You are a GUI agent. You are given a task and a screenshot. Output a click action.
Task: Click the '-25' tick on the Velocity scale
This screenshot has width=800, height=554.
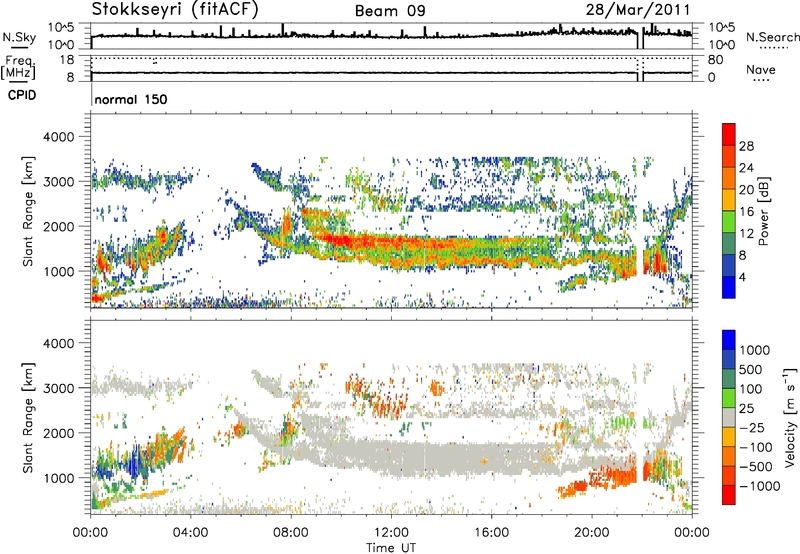click(x=752, y=427)
